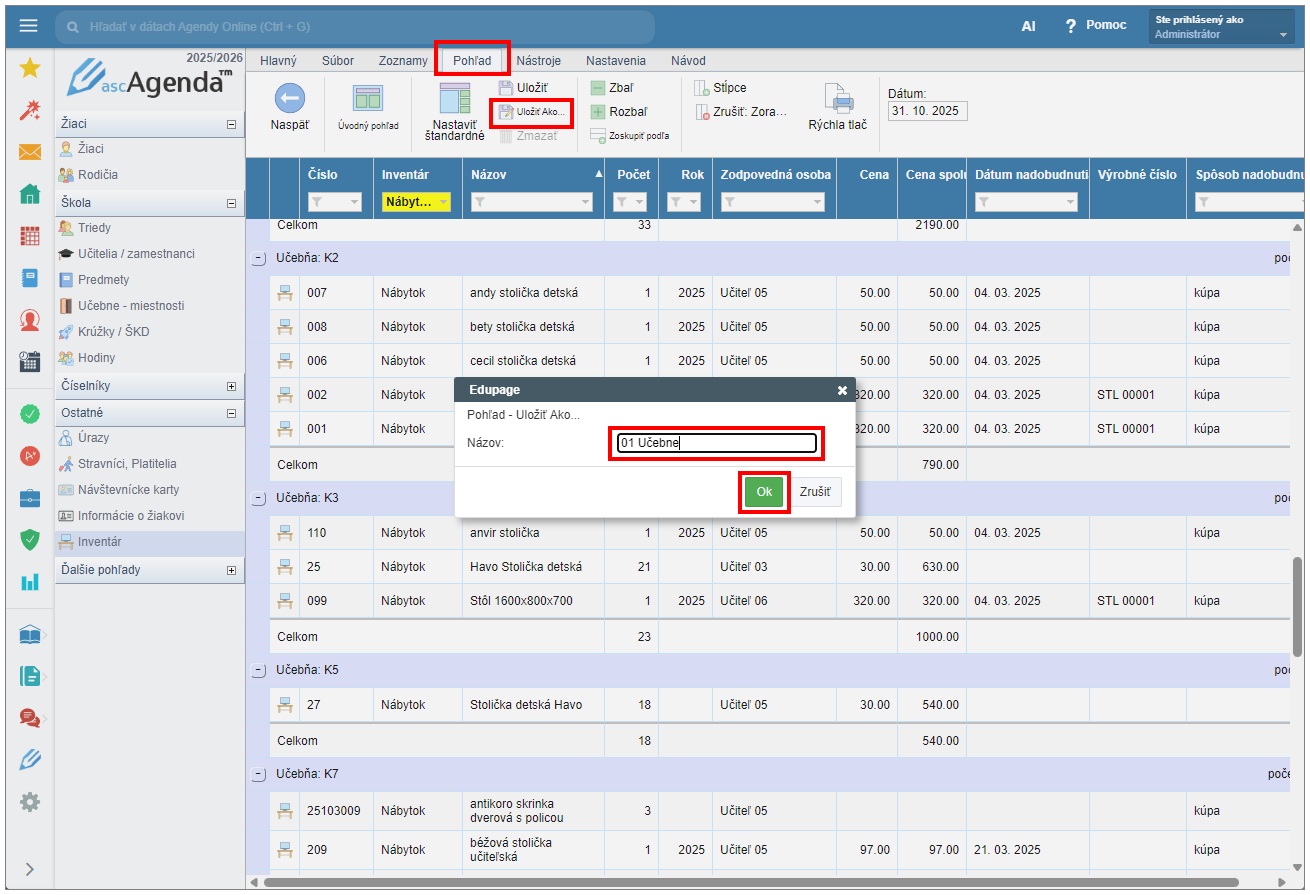The width and height of the screenshot is (1310, 895).
Task: Click the yellow star favorites icon
Action: click(x=30, y=67)
